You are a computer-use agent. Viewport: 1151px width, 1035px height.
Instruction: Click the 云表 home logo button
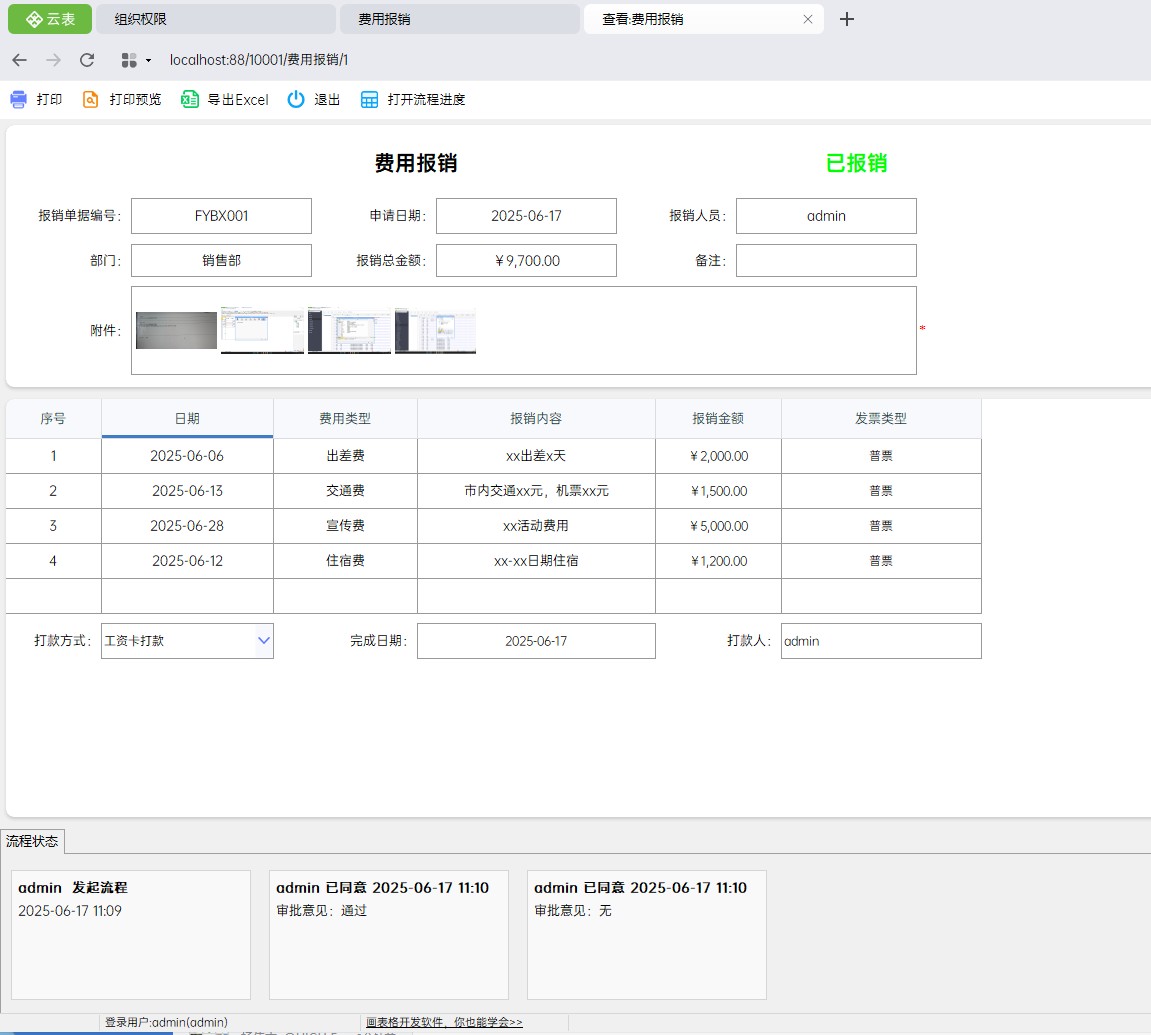pyautogui.click(x=50, y=19)
